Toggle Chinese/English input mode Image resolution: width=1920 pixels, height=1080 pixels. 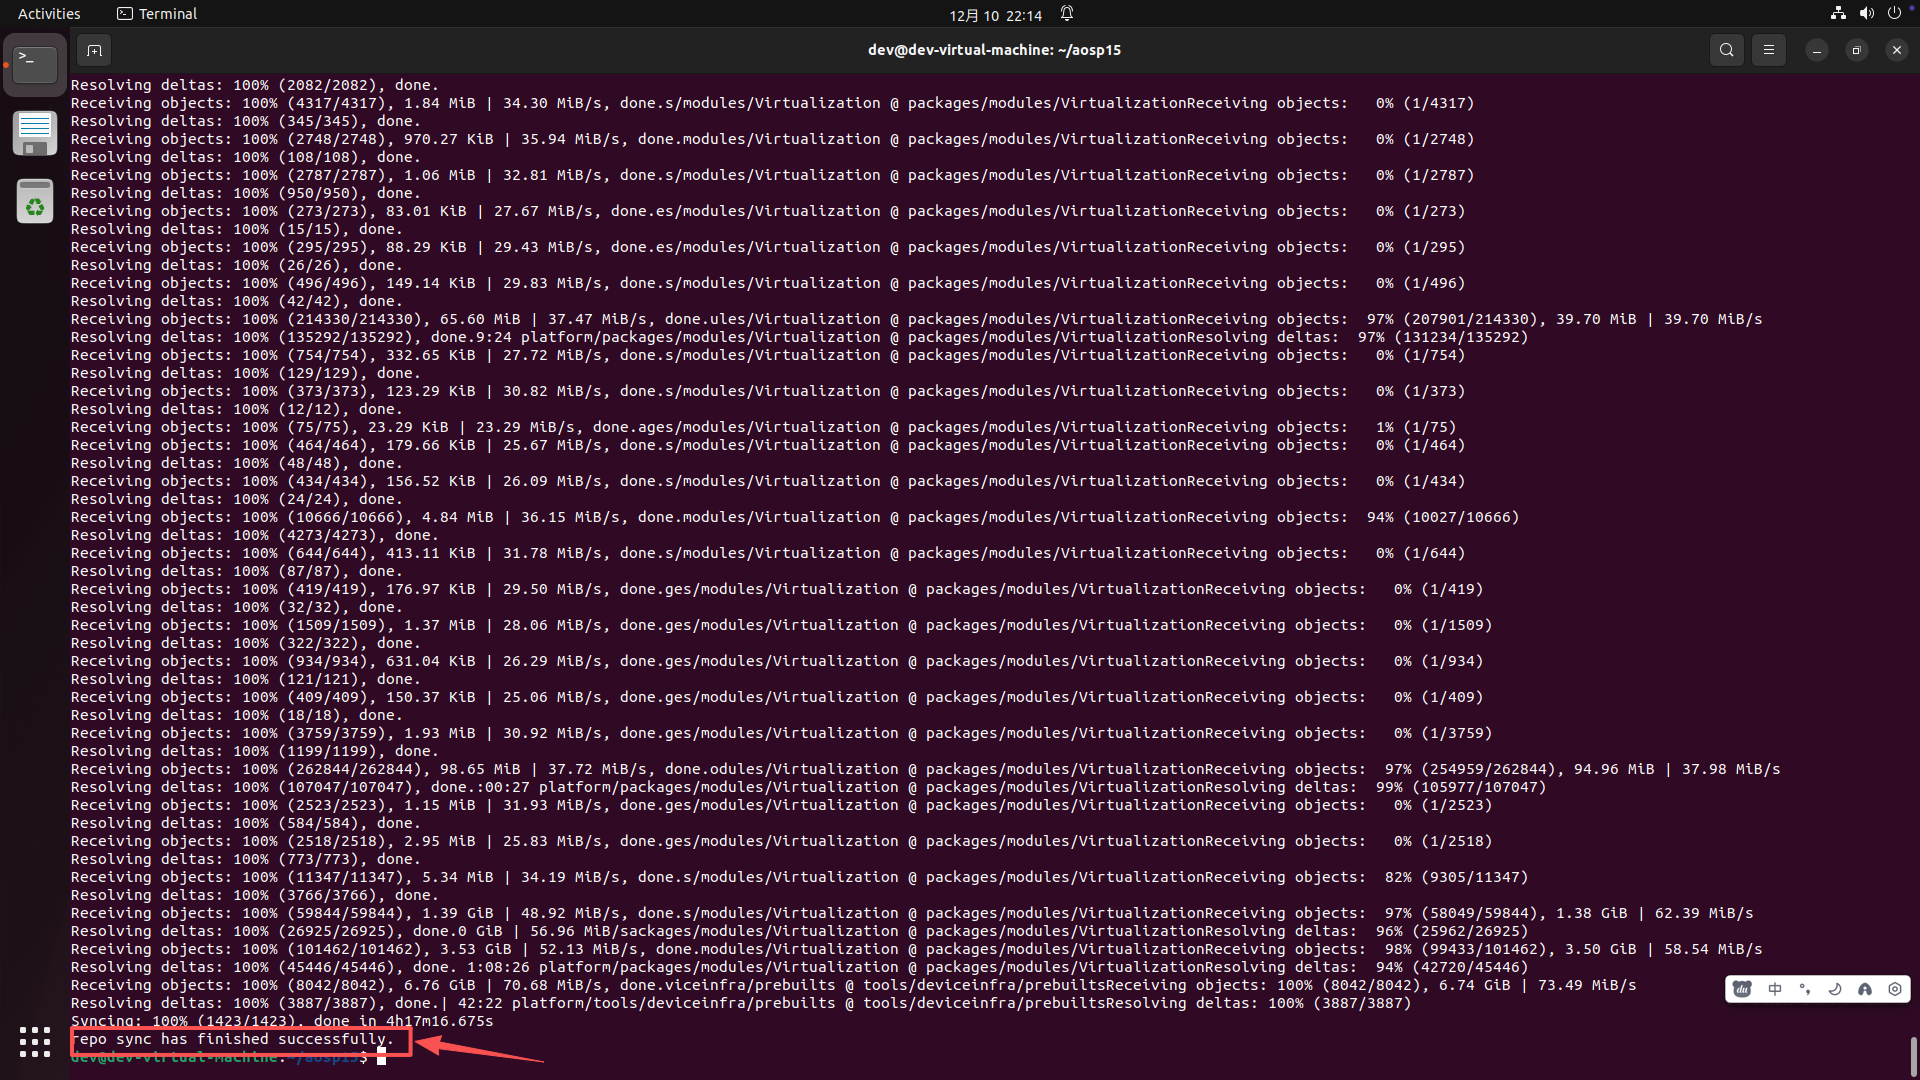click(1775, 989)
